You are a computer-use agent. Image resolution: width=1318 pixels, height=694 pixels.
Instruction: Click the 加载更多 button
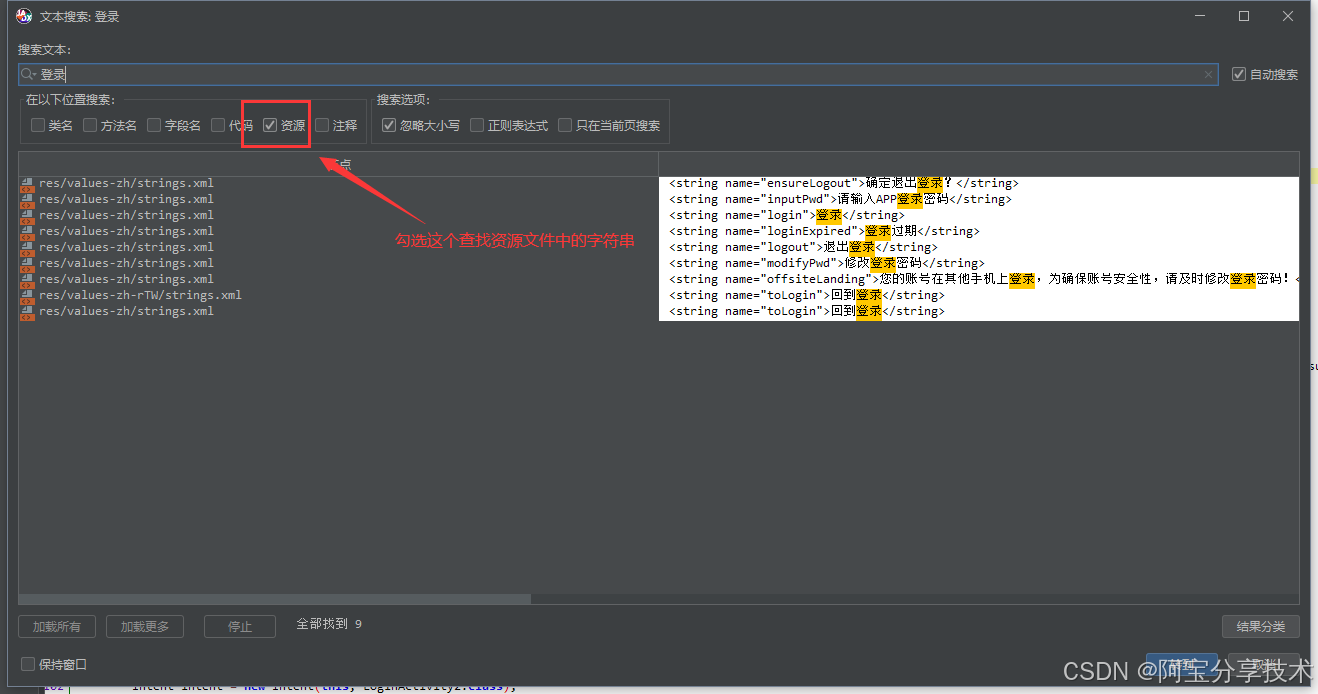click(145, 626)
